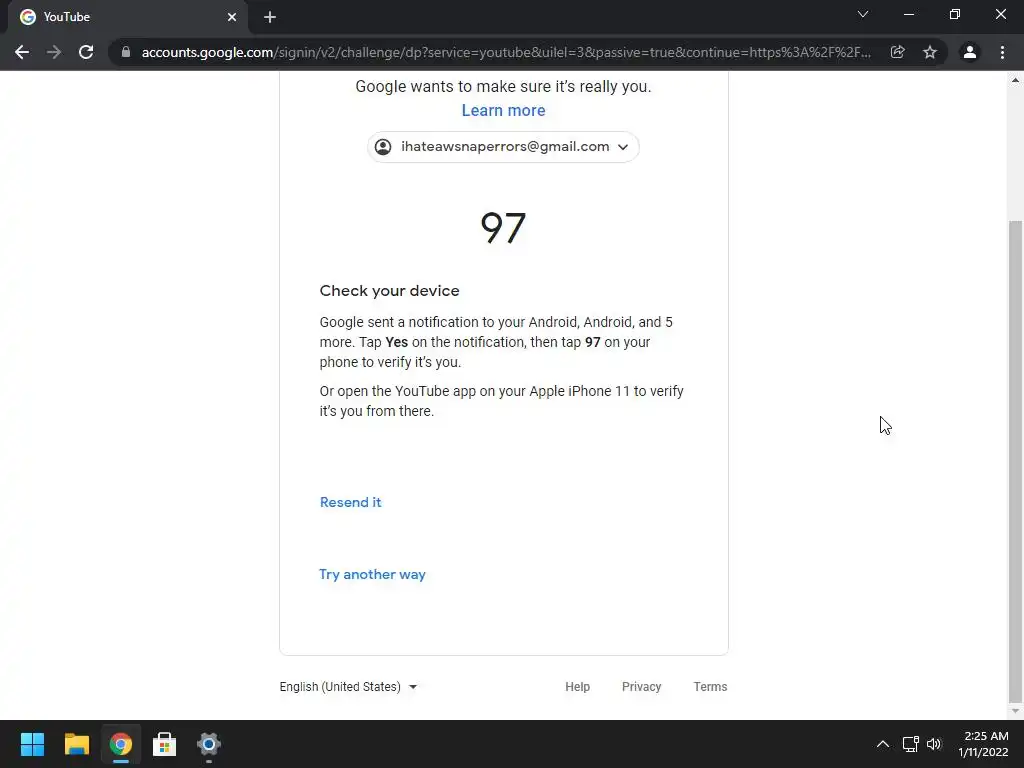Open the Terms link
Image resolution: width=1024 pixels, height=768 pixels.
(711, 687)
